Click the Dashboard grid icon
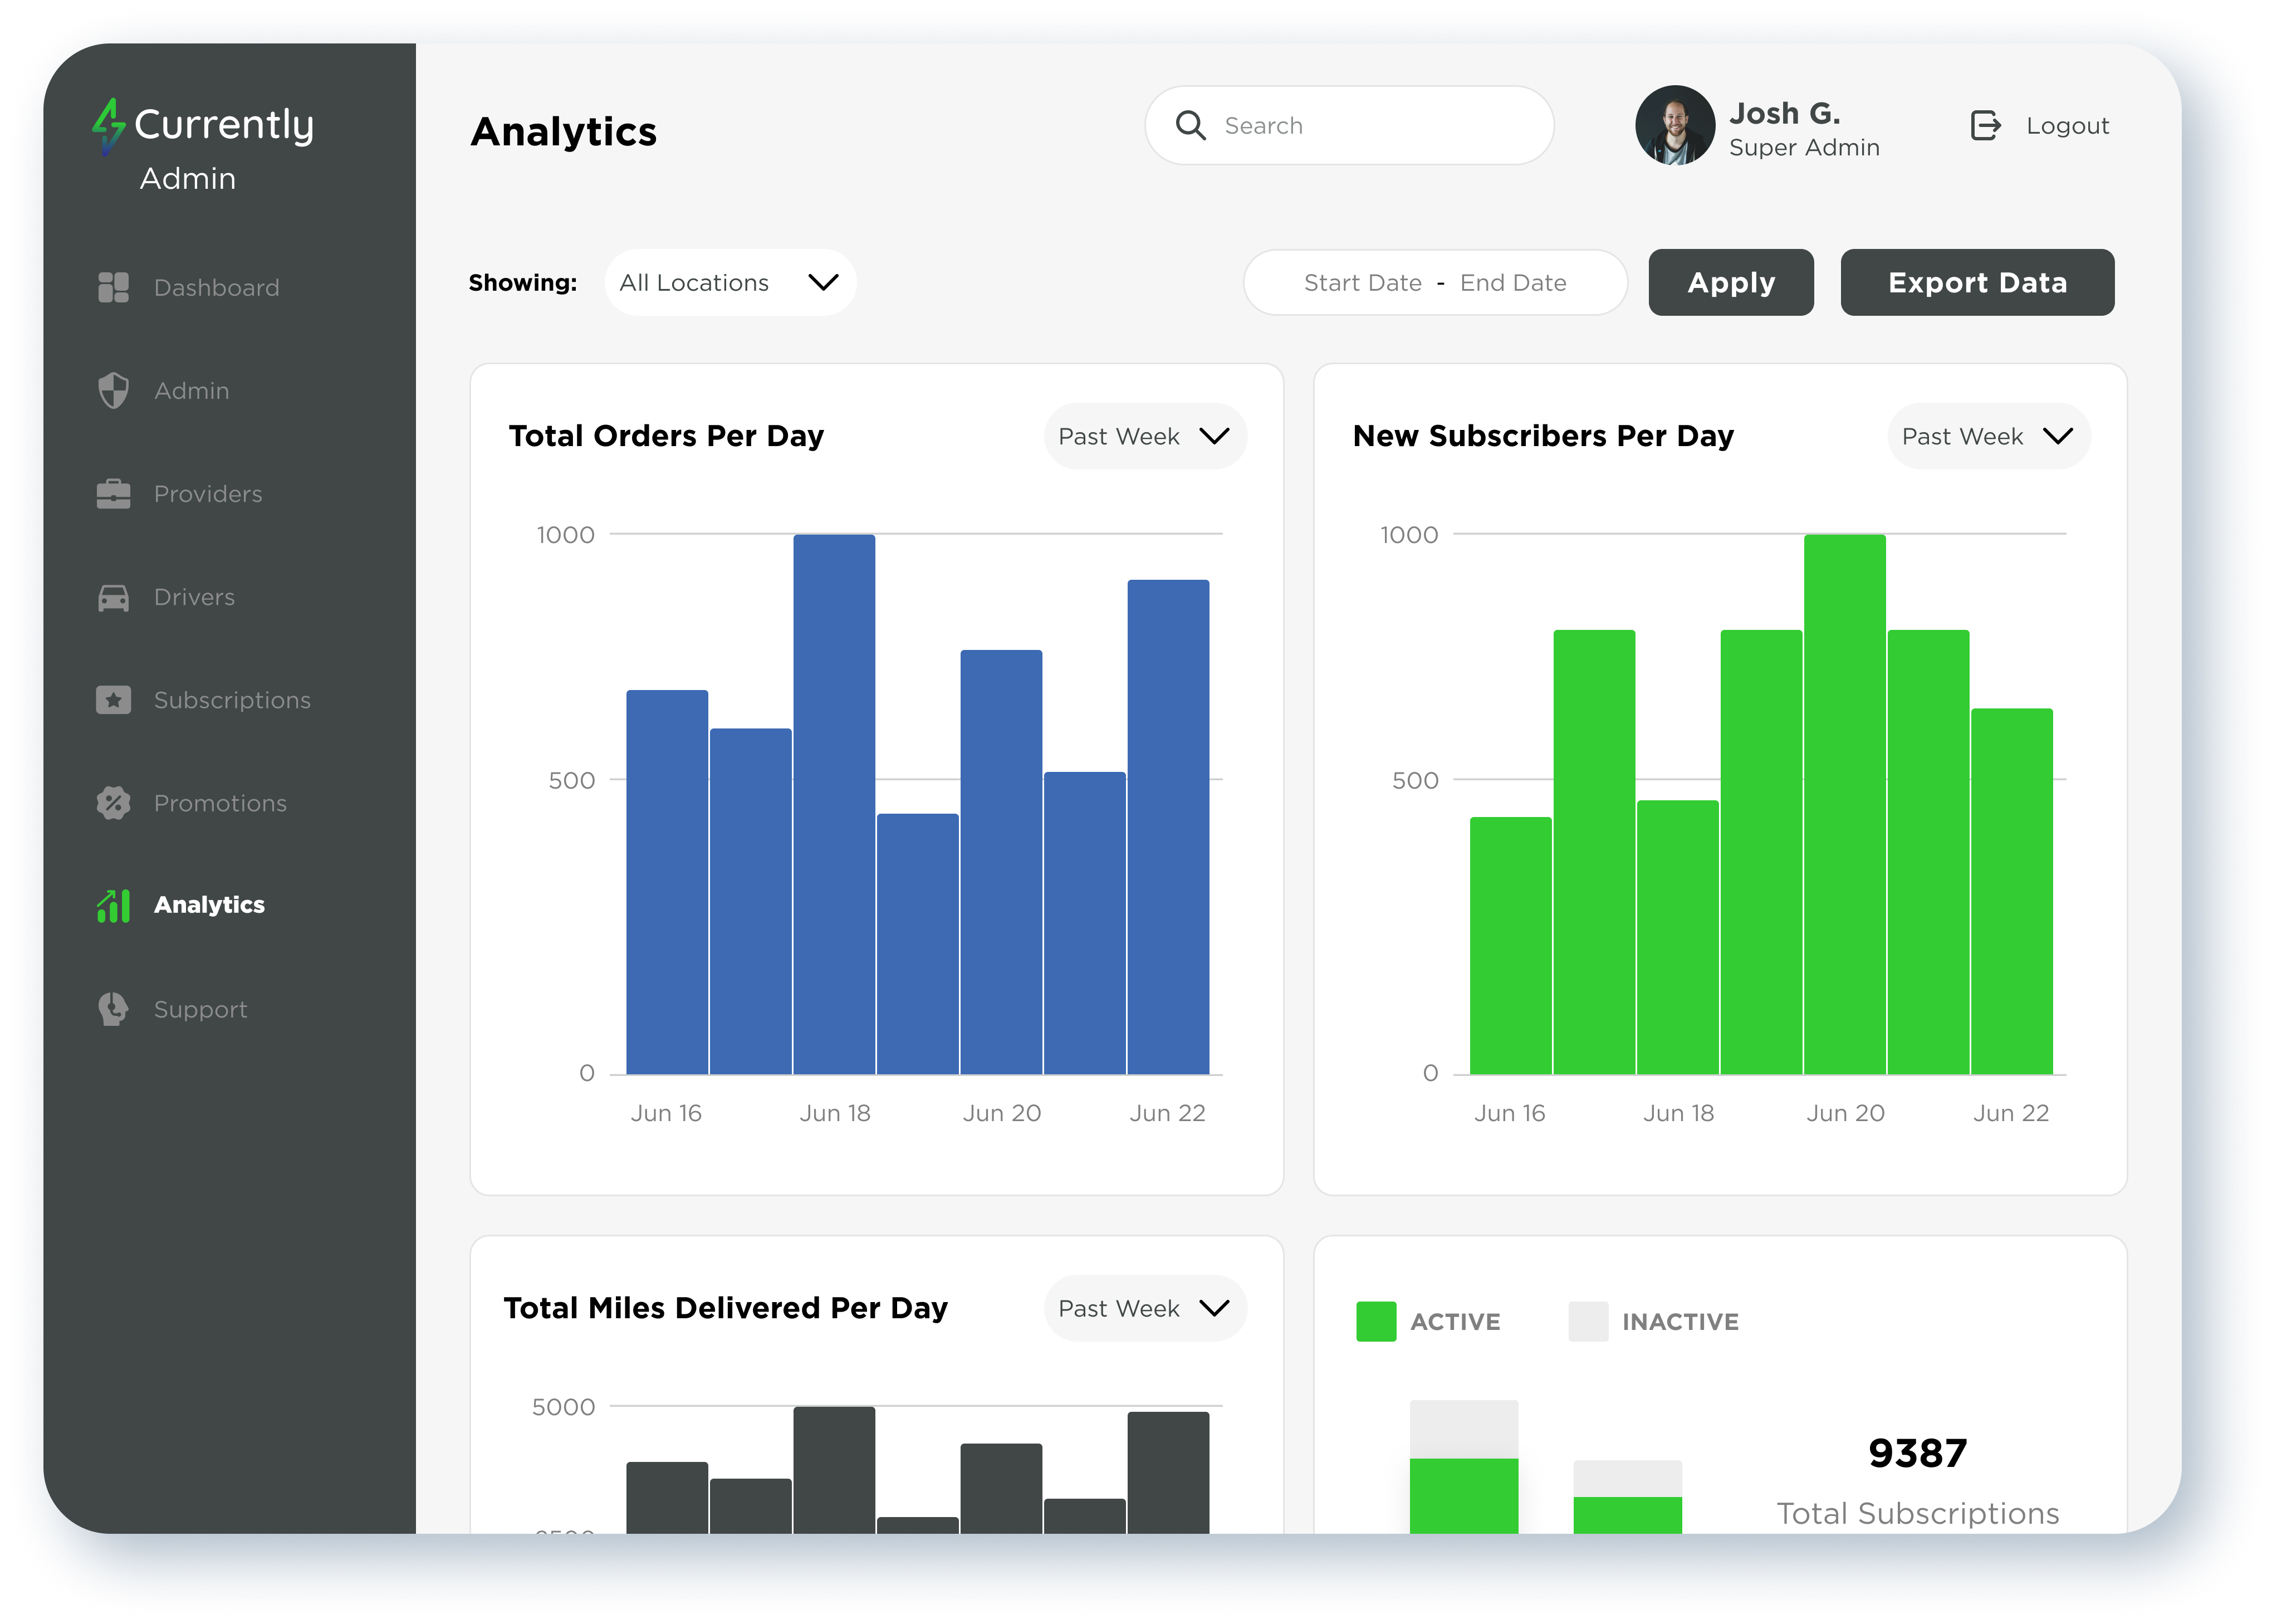 pos(113,287)
